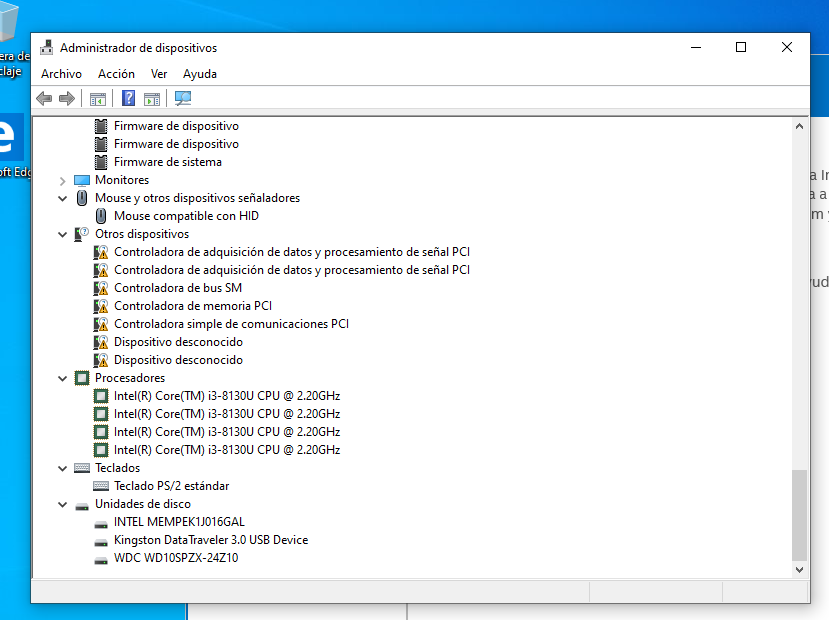Click the Forward arrow toolbar icon

pyautogui.click(x=67, y=98)
